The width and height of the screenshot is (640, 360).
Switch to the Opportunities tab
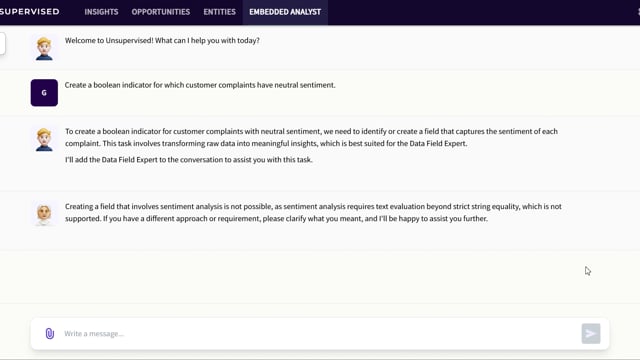tap(161, 12)
